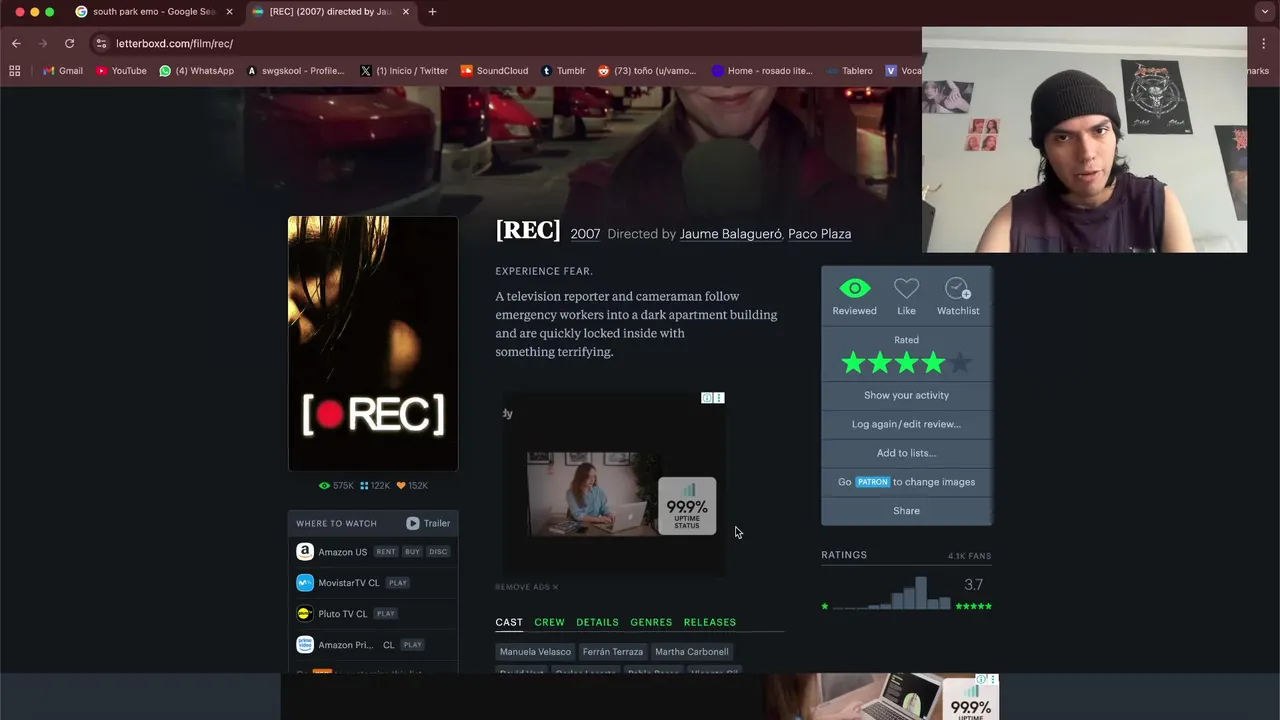The height and width of the screenshot is (720, 1280).
Task: Click the ad info icon on advertisement
Action: pos(707,398)
